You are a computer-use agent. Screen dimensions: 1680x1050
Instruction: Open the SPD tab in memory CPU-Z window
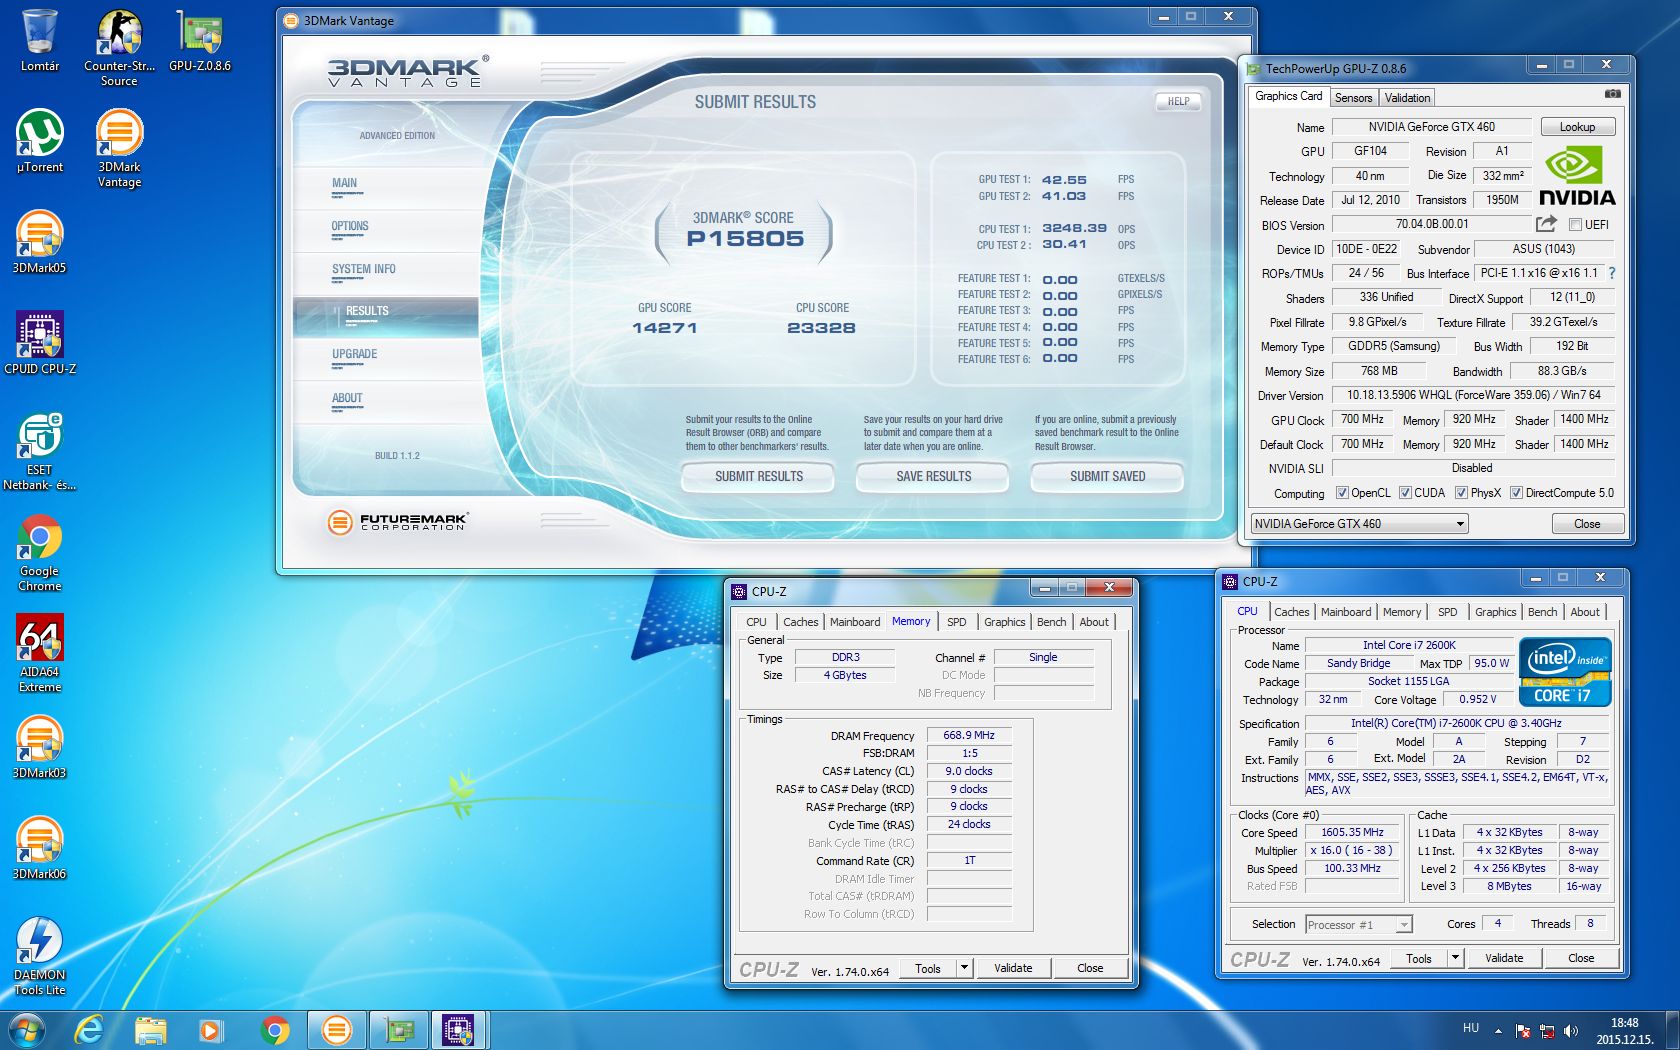[x=956, y=622]
